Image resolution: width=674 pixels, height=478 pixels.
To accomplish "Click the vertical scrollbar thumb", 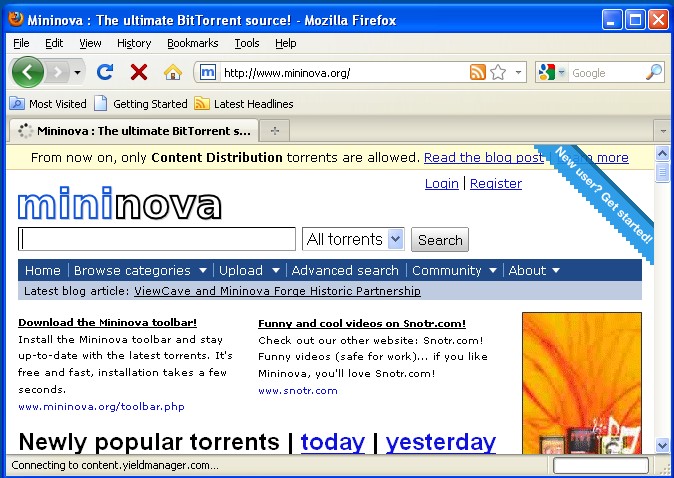I will click(x=662, y=172).
